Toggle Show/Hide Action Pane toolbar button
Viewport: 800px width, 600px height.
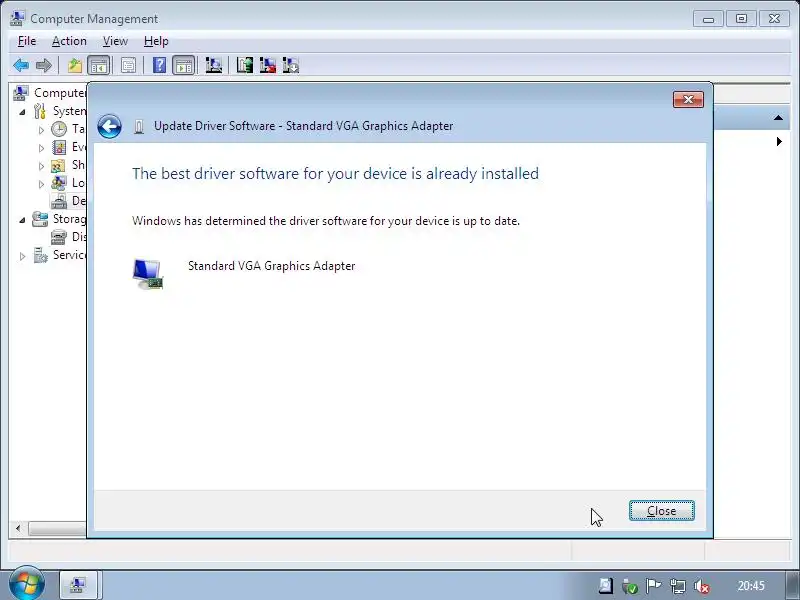pos(184,65)
